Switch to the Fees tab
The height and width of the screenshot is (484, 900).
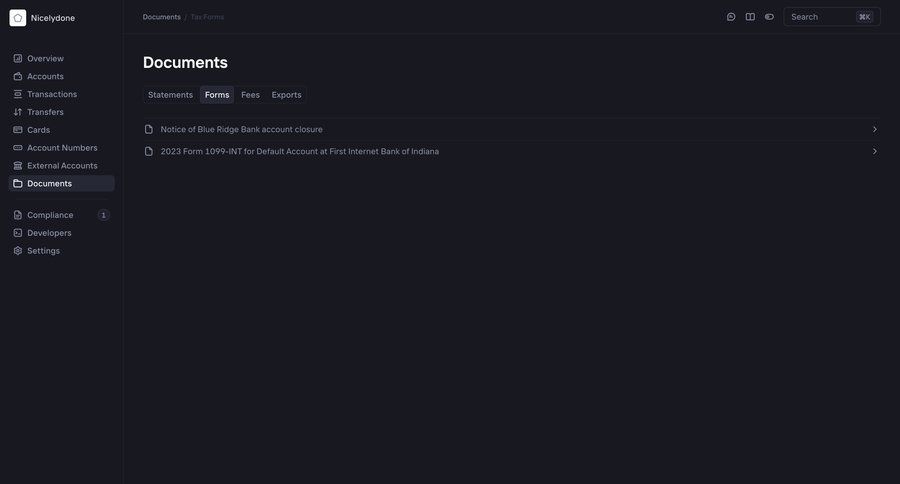[x=250, y=95]
